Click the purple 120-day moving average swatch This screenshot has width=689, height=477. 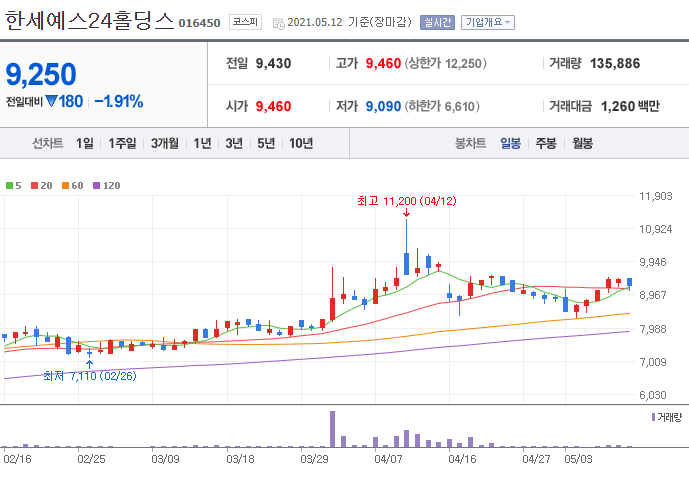tap(97, 186)
